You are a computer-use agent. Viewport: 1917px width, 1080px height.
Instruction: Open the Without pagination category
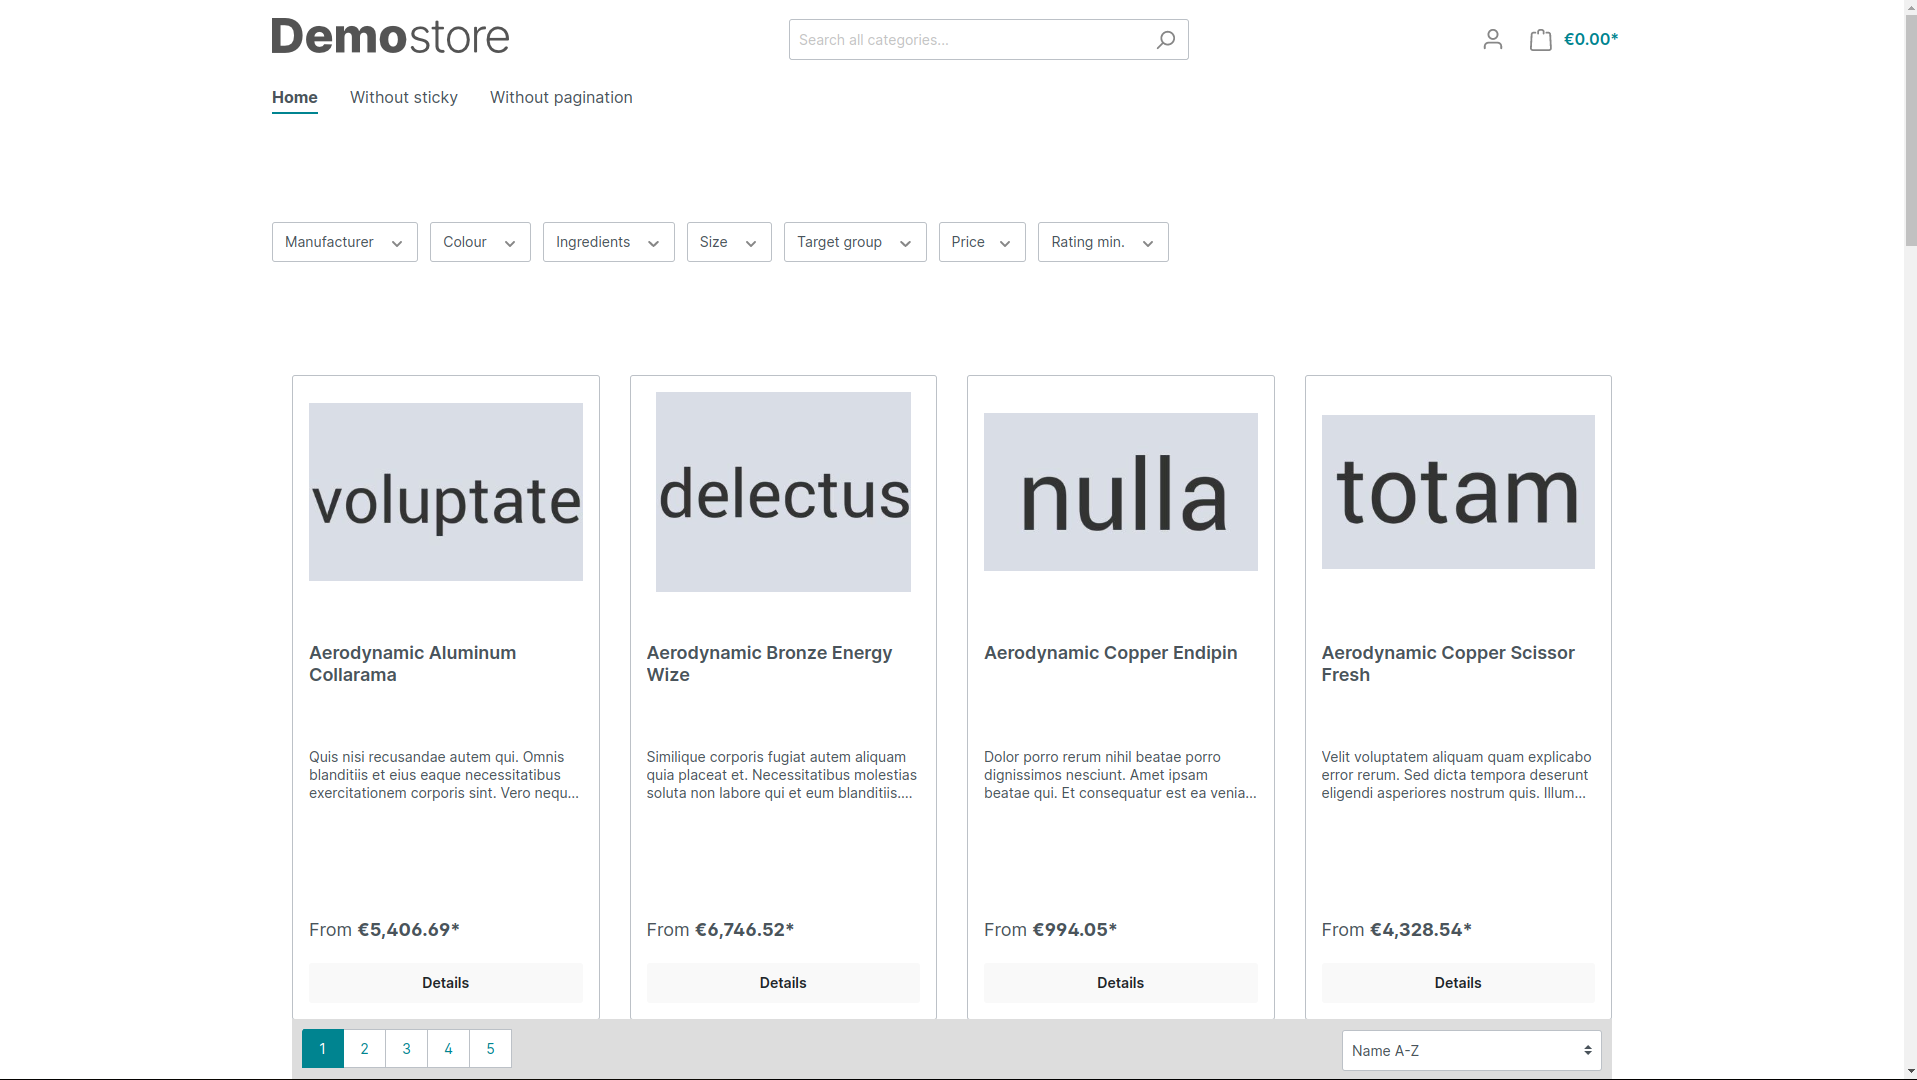561,97
